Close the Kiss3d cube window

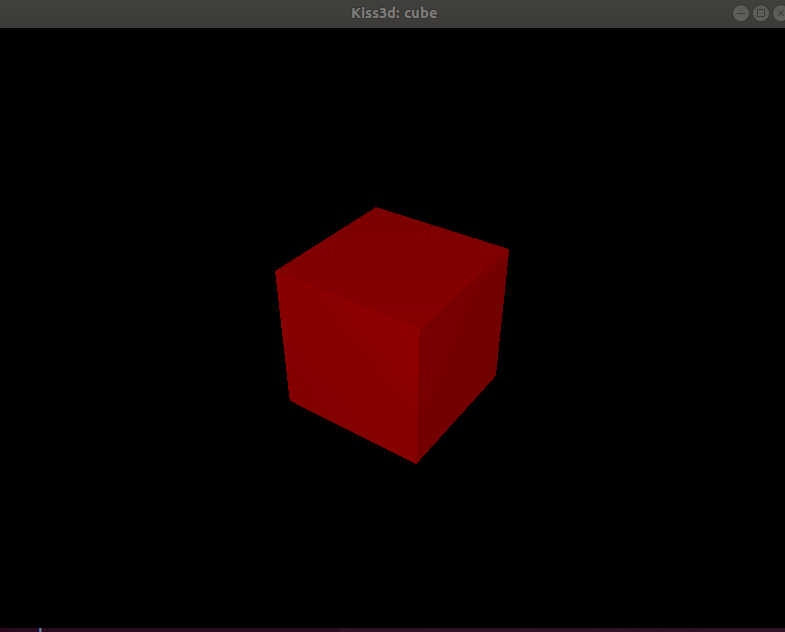click(x=779, y=13)
